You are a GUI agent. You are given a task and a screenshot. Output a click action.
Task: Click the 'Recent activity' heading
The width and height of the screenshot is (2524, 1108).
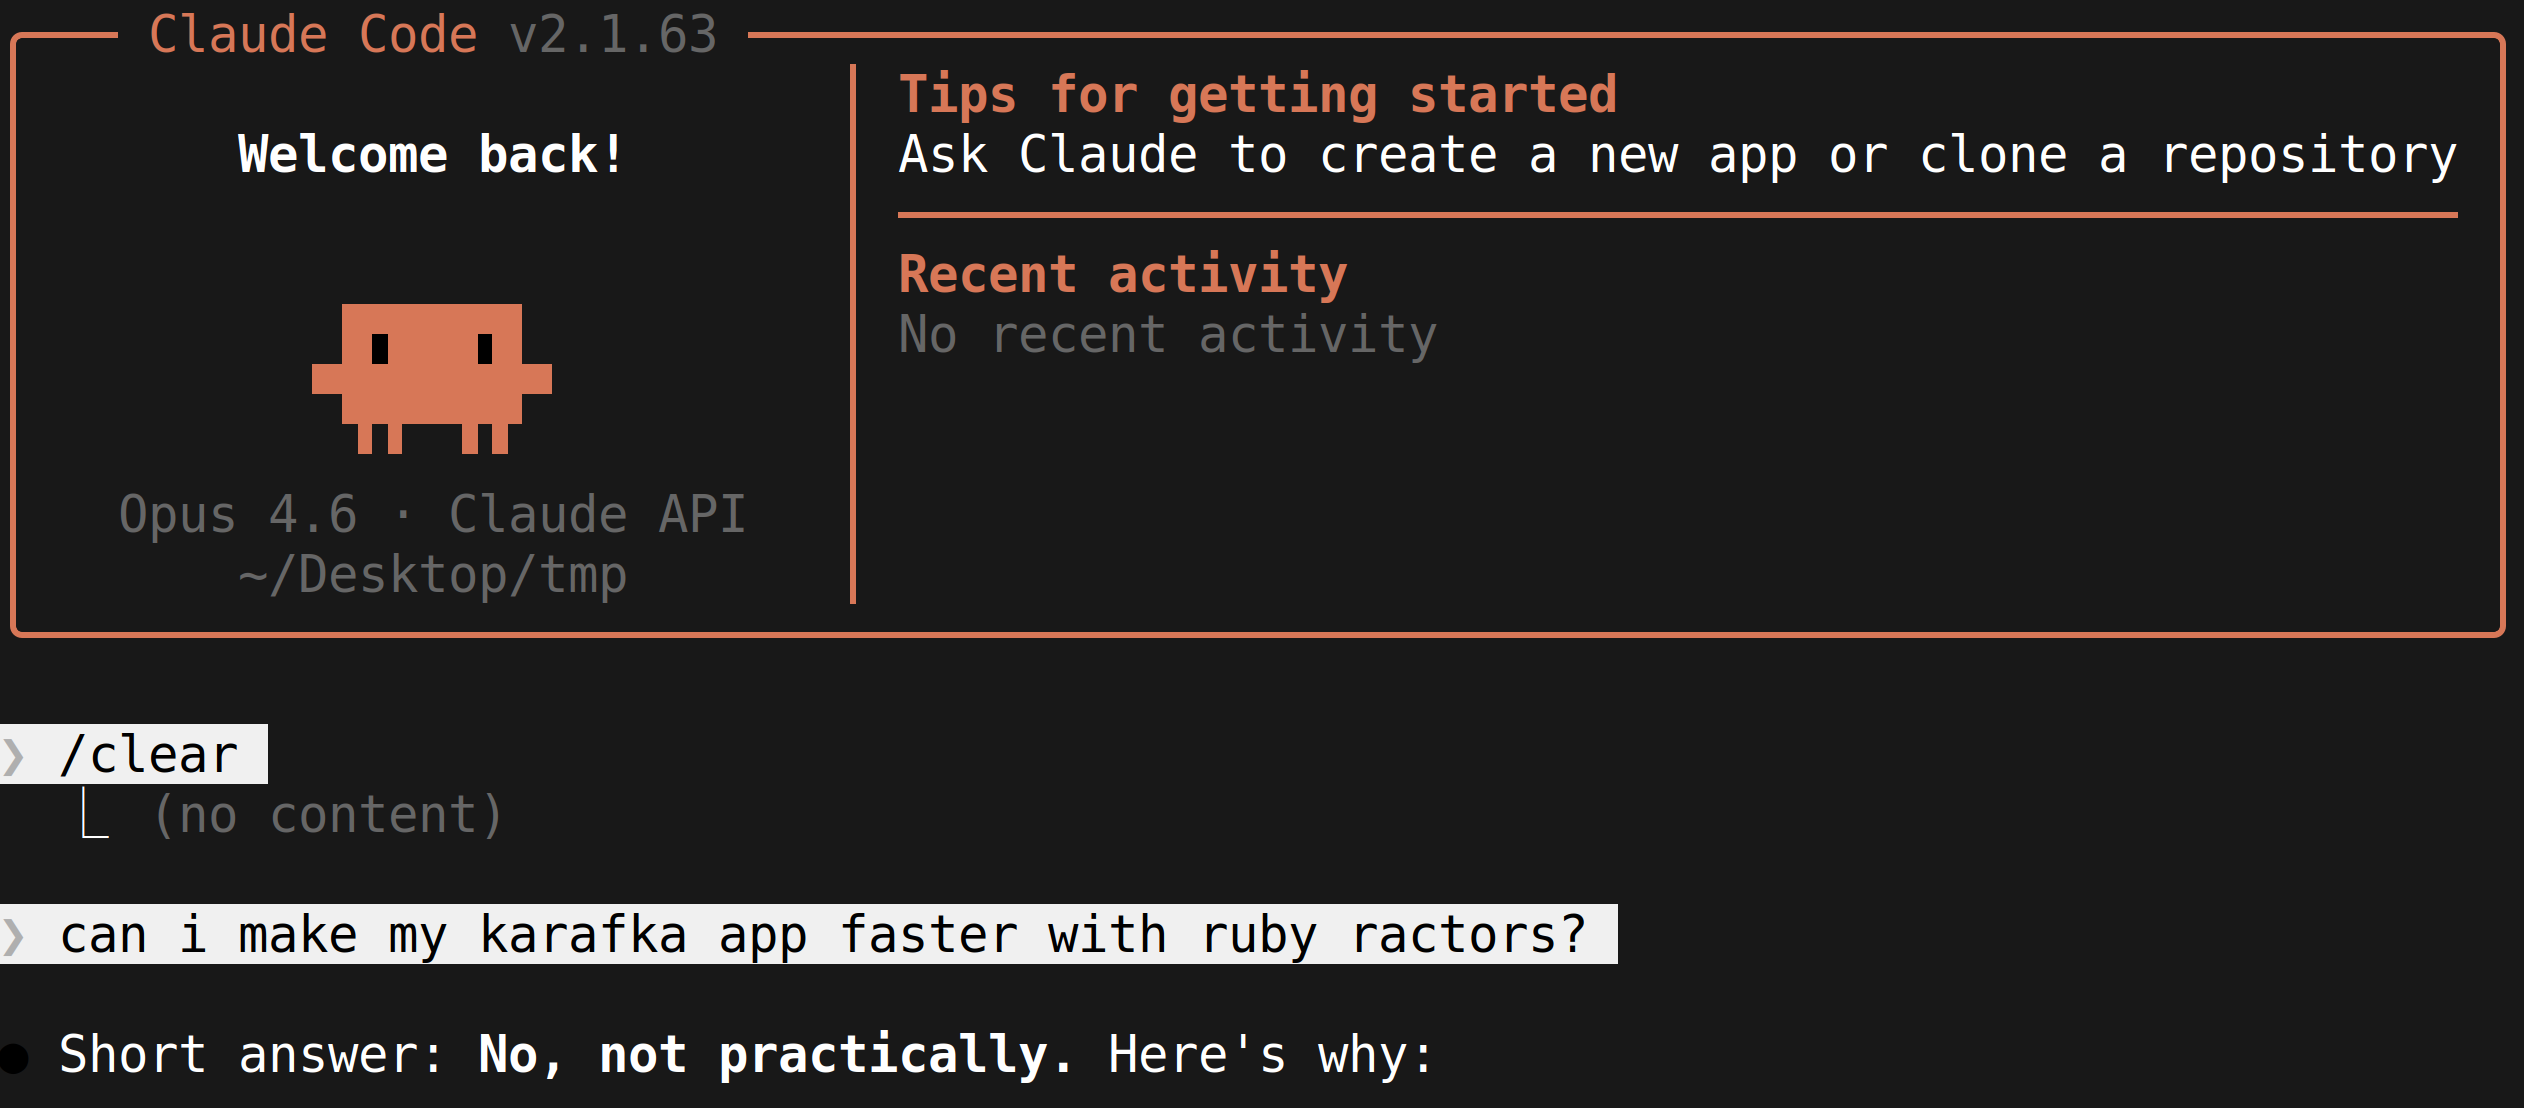1123,275
